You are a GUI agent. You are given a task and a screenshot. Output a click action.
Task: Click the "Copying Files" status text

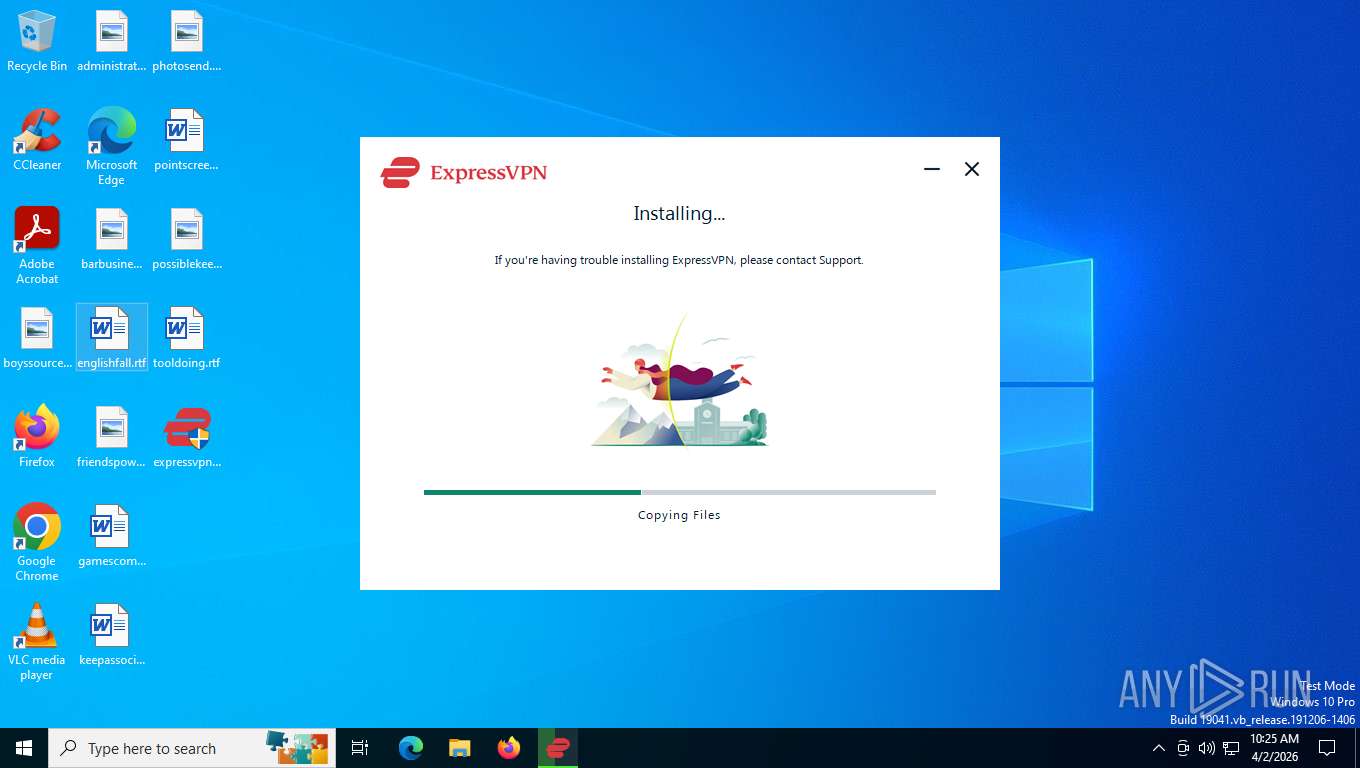pos(679,515)
